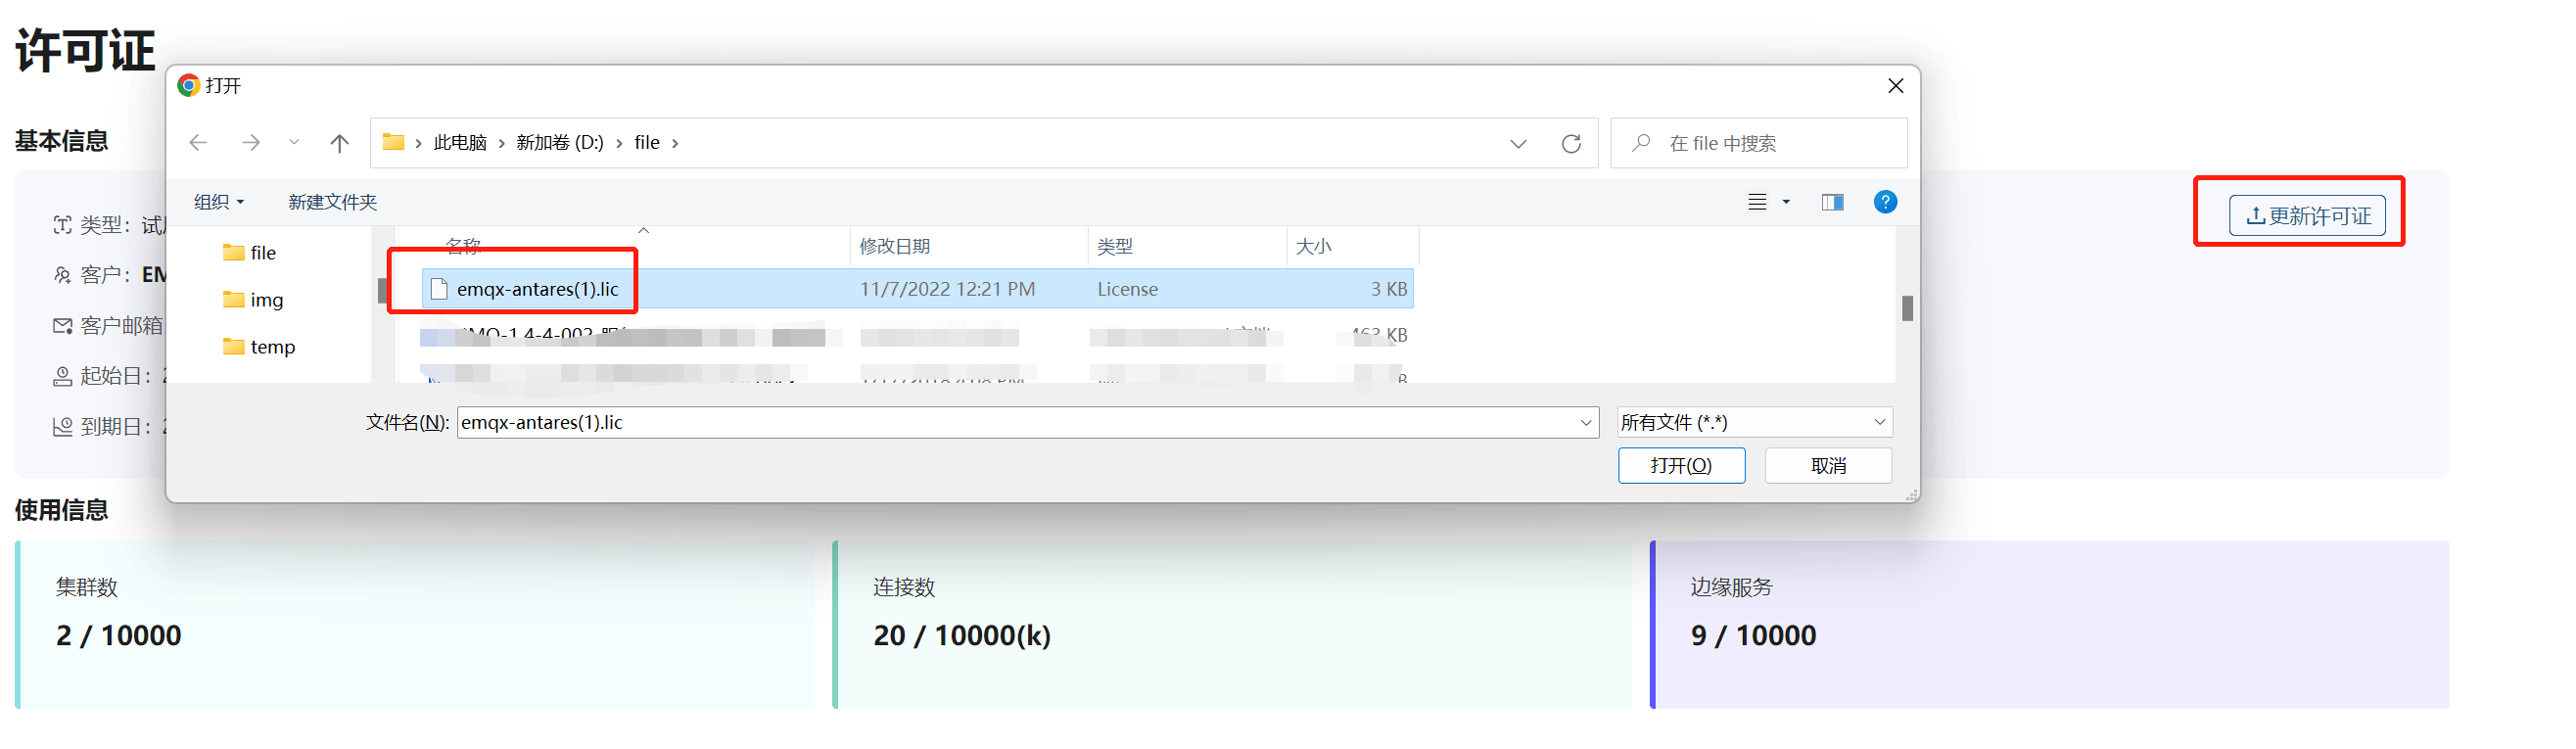
Task: Click the 起始日 icon
Action: pos(62,376)
